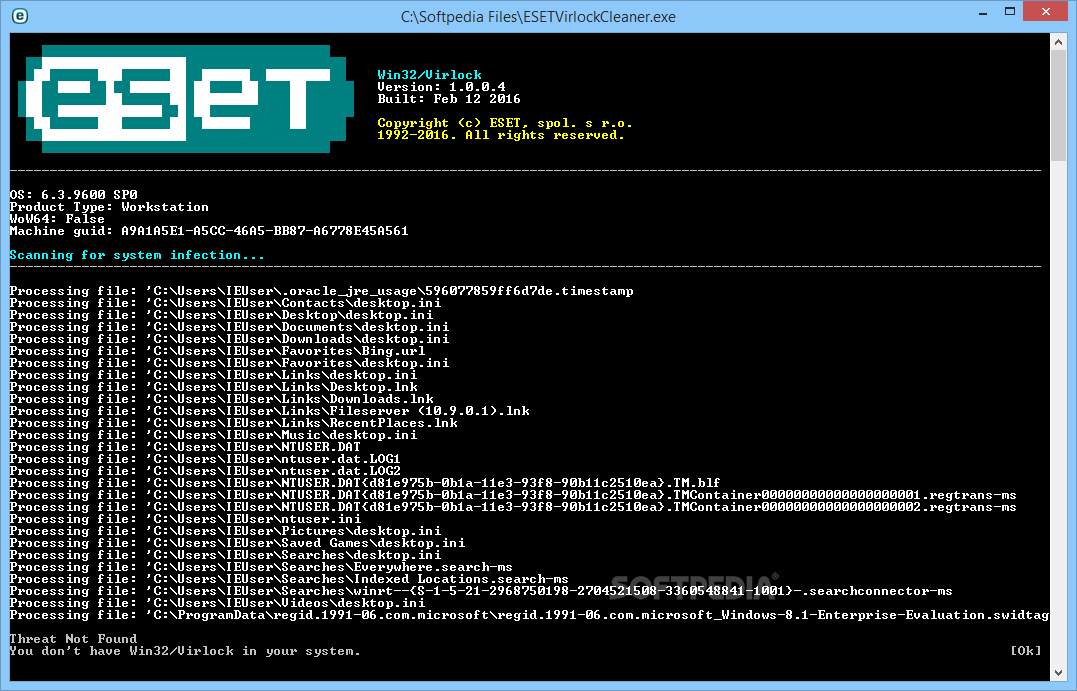This screenshot has width=1077, height=691.
Task: Click 'Scanning for system infection...' text
Action: (x=137, y=255)
